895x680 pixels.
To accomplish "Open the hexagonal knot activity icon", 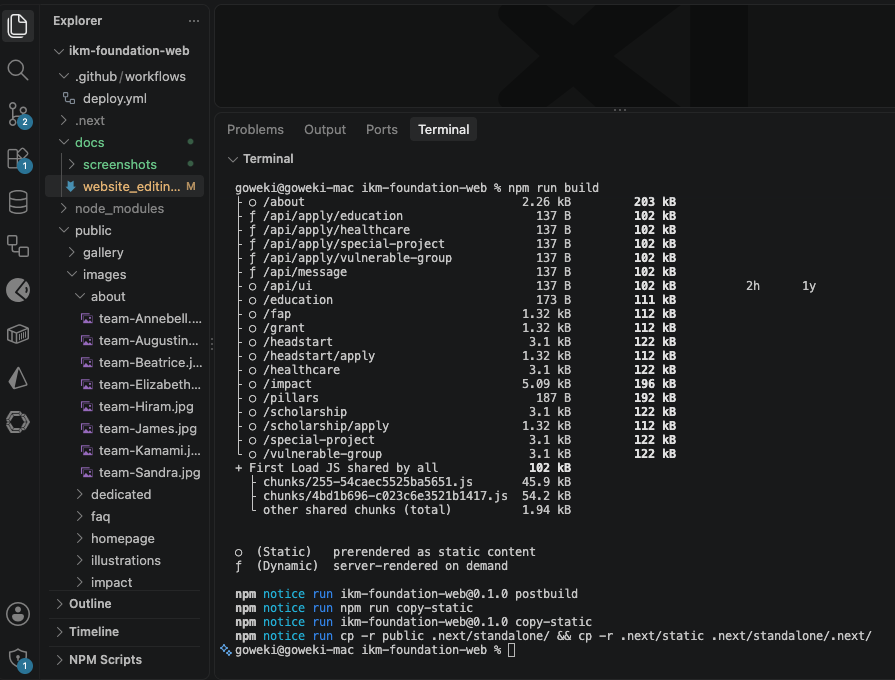I will [18, 422].
